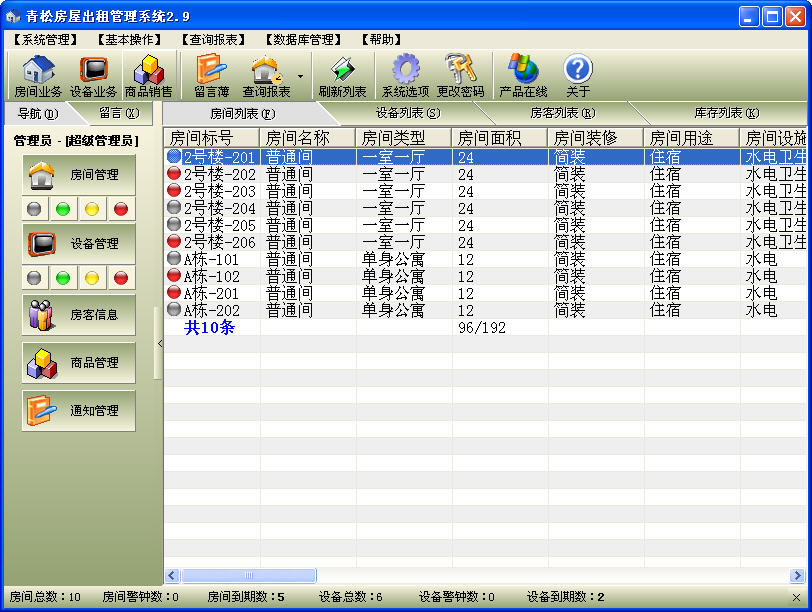The image size is (812, 612).
Task: Sort by 房间用途 column header
Action: point(691,138)
